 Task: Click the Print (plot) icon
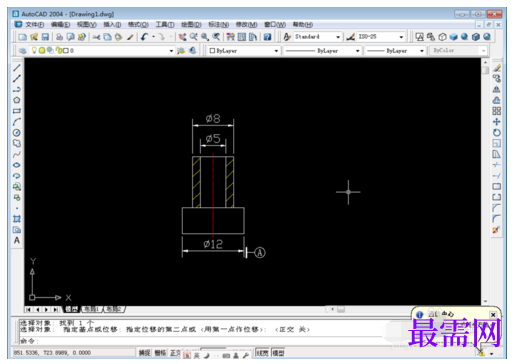pyautogui.click(x=59, y=37)
